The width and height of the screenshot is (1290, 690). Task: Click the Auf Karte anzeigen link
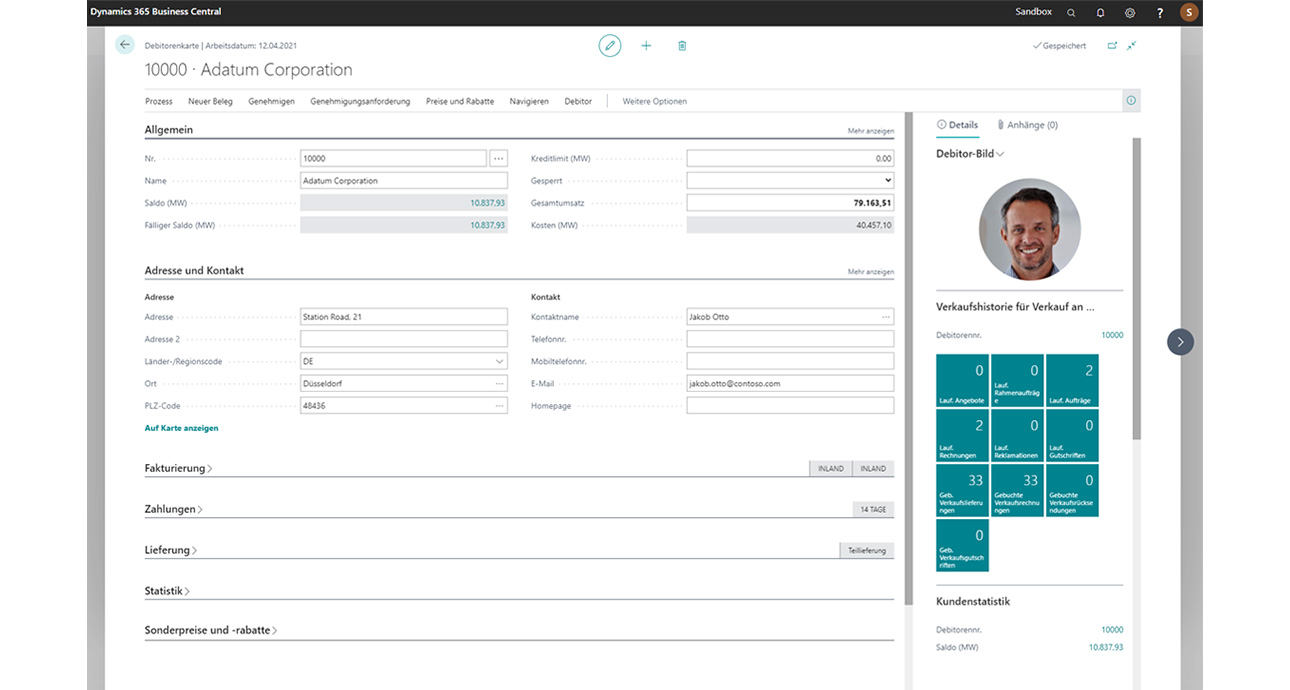(x=180, y=427)
